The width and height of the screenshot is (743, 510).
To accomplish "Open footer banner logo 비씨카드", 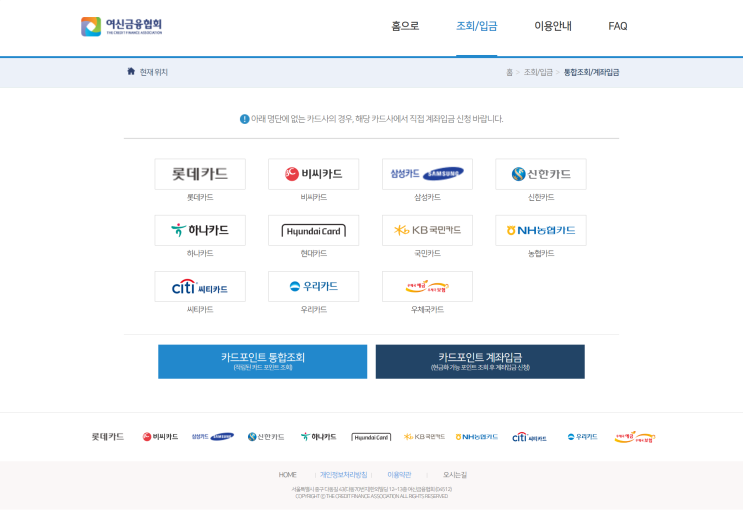I will tap(160, 437).
